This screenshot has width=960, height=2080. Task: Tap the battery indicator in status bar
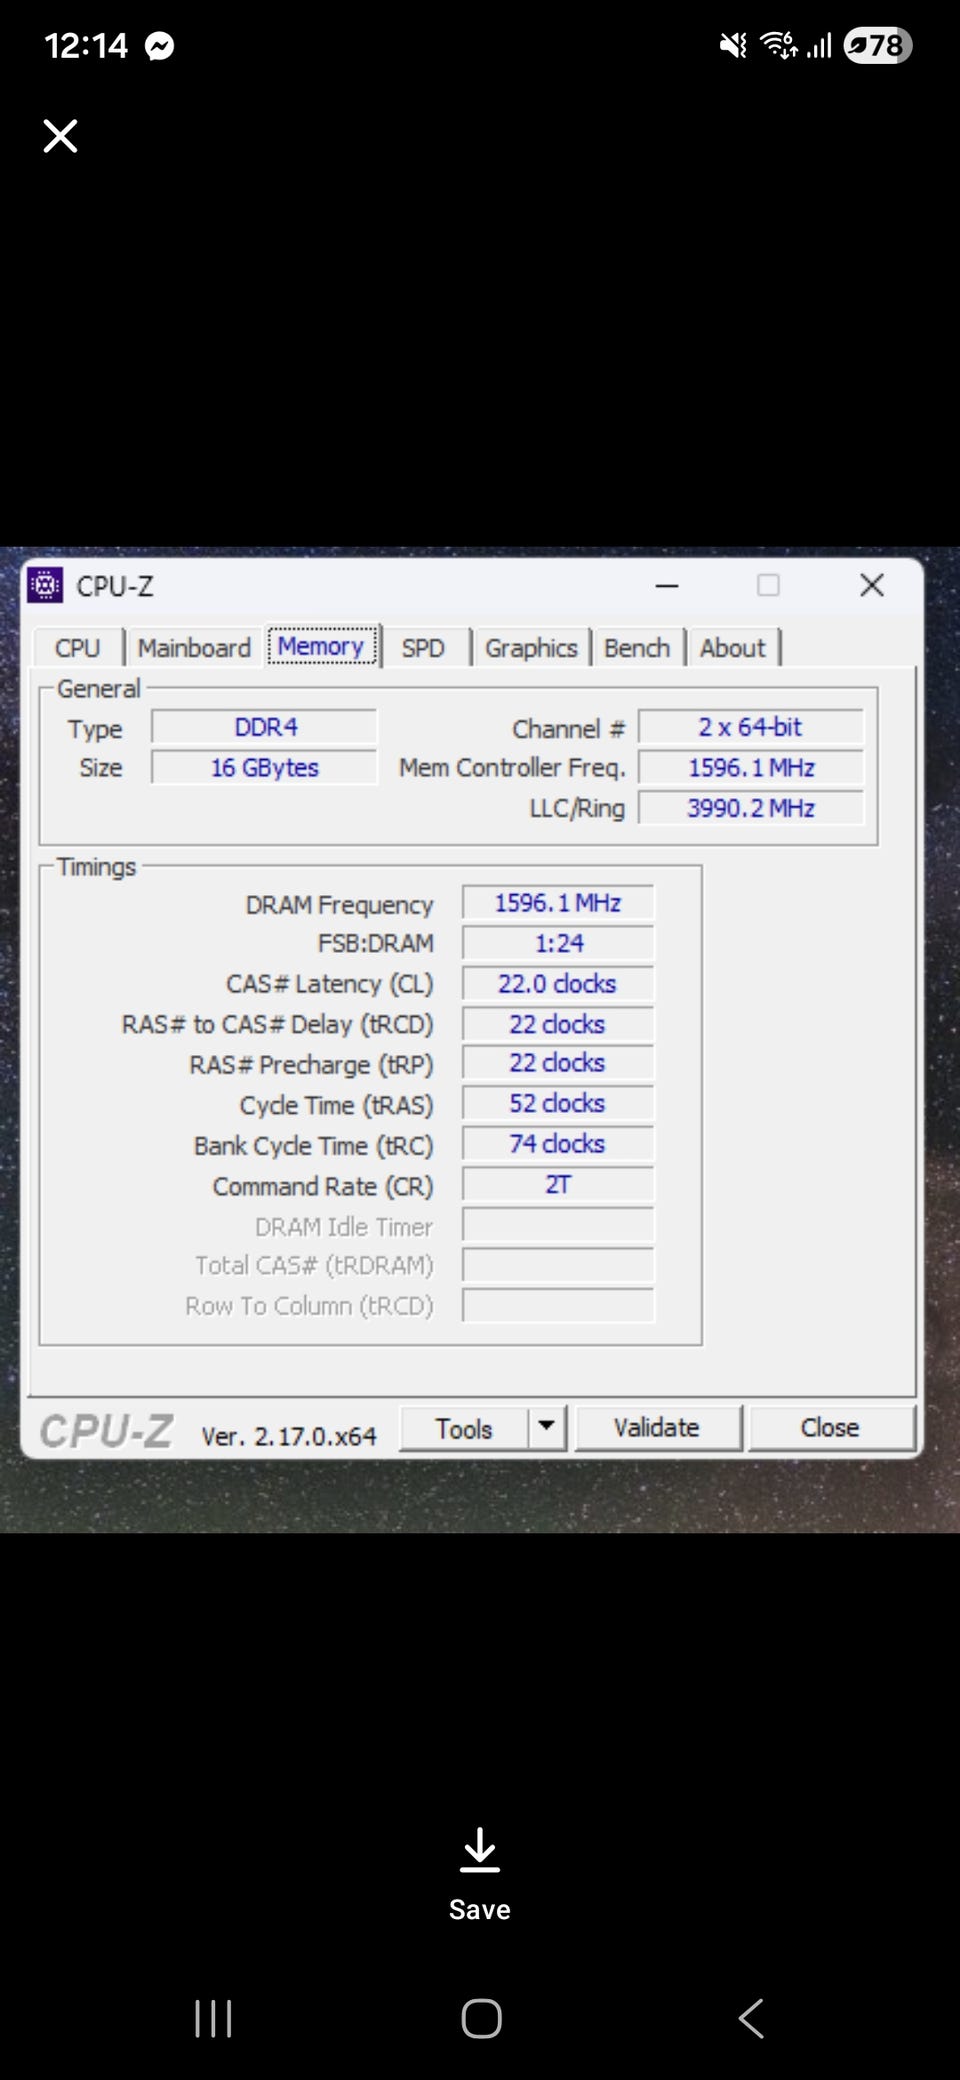(x=878, y=45)
